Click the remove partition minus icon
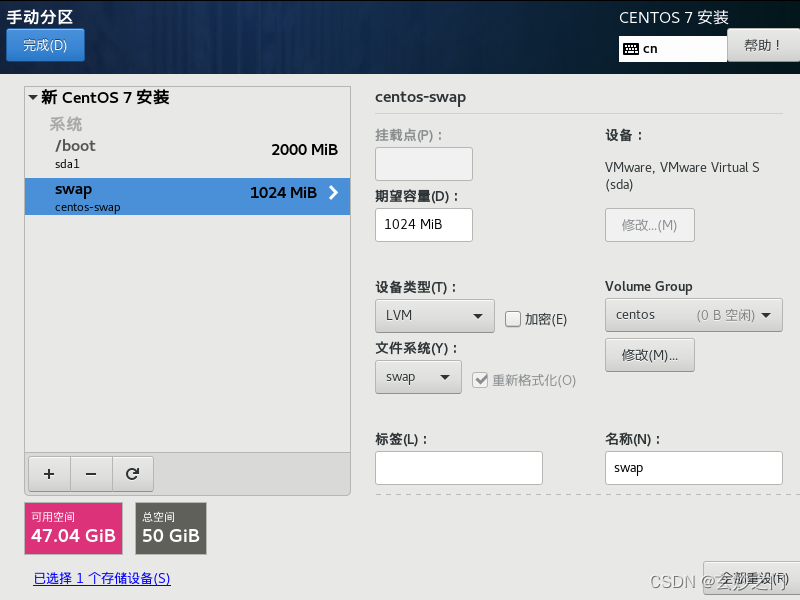 click(x=91, y=474)
